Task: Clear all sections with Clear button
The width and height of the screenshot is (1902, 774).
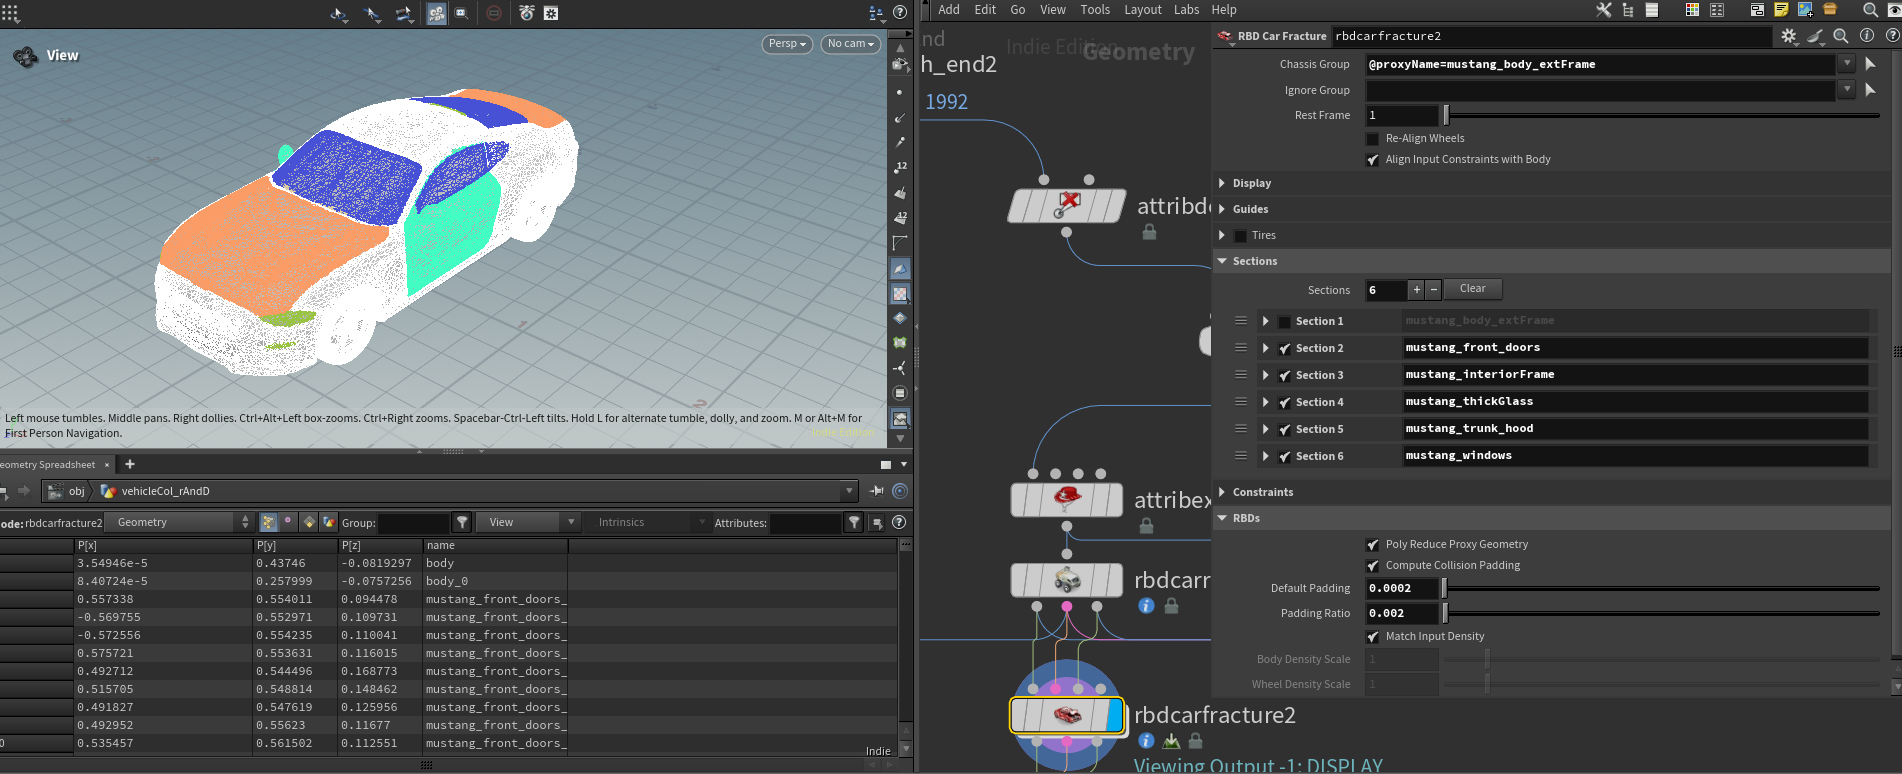Action: 1473,289
